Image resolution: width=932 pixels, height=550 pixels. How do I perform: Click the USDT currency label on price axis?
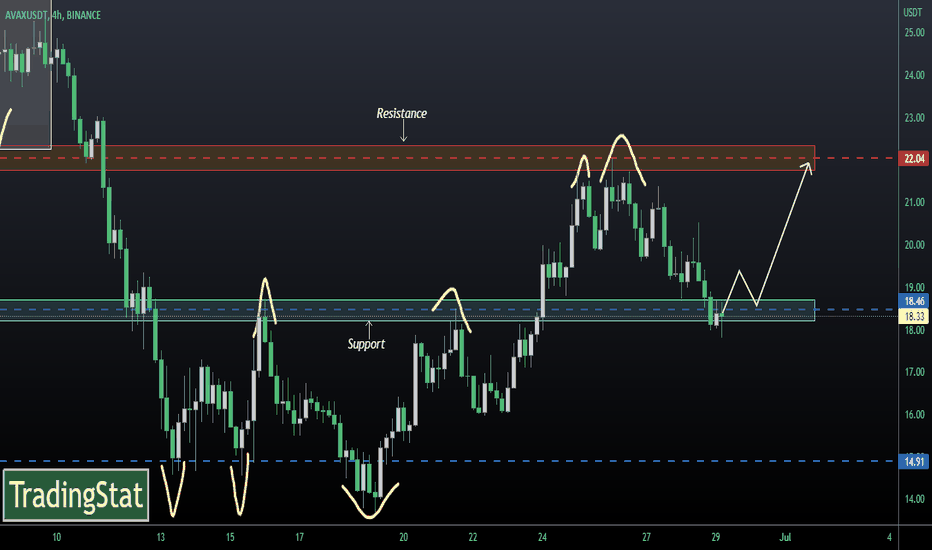[913, 12]
